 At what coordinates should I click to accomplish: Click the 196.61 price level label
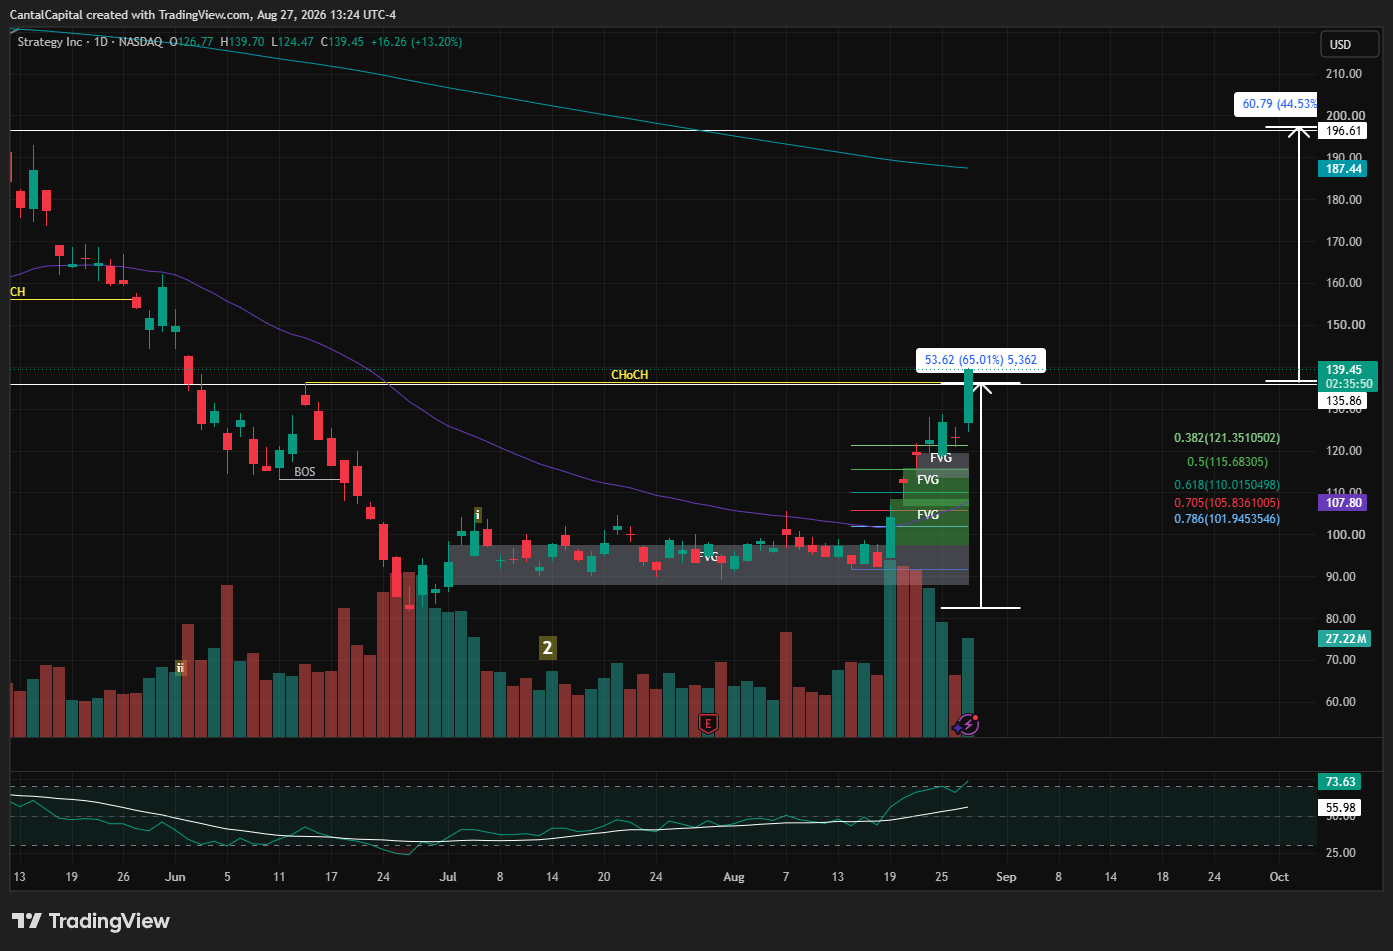(x=1343, y=131)
